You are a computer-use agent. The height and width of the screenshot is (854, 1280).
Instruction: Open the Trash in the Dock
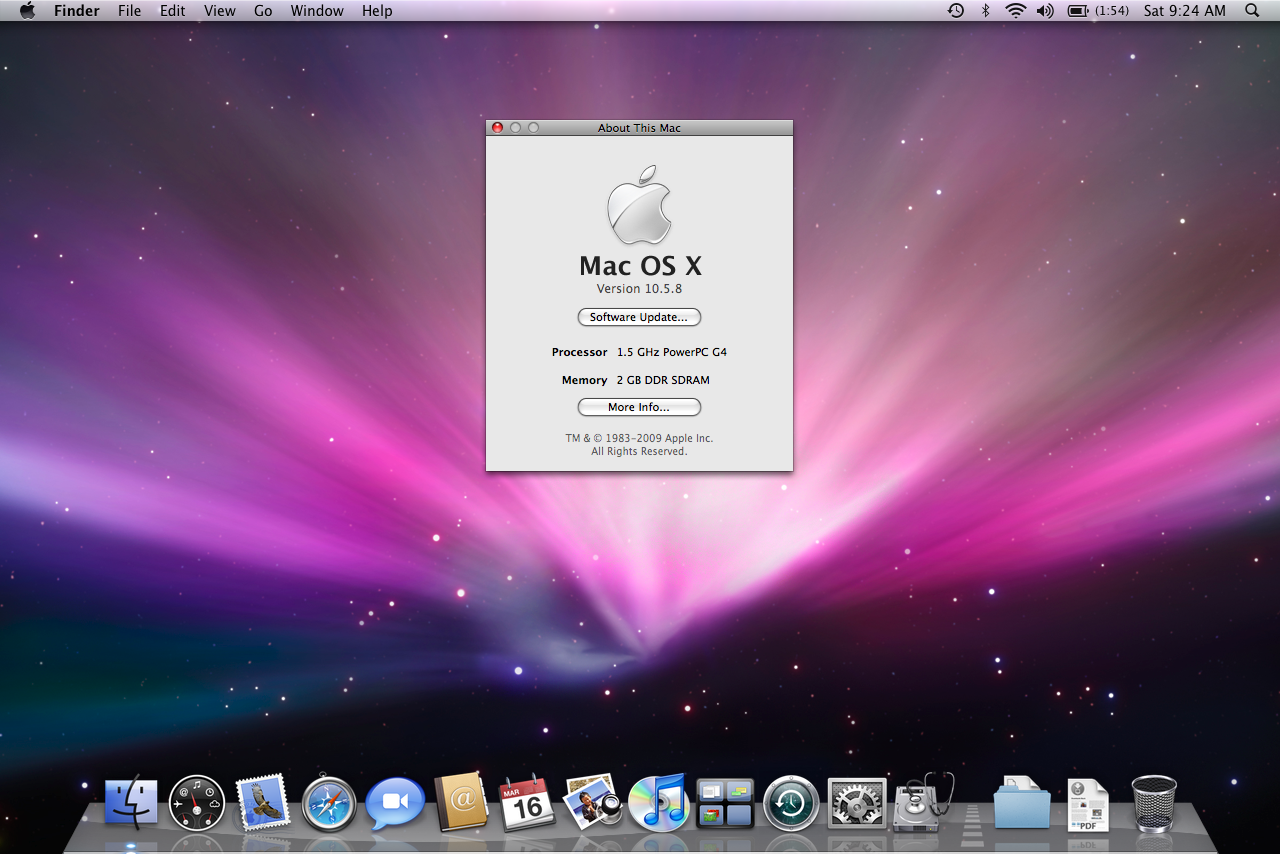(x=1154, y=803)
